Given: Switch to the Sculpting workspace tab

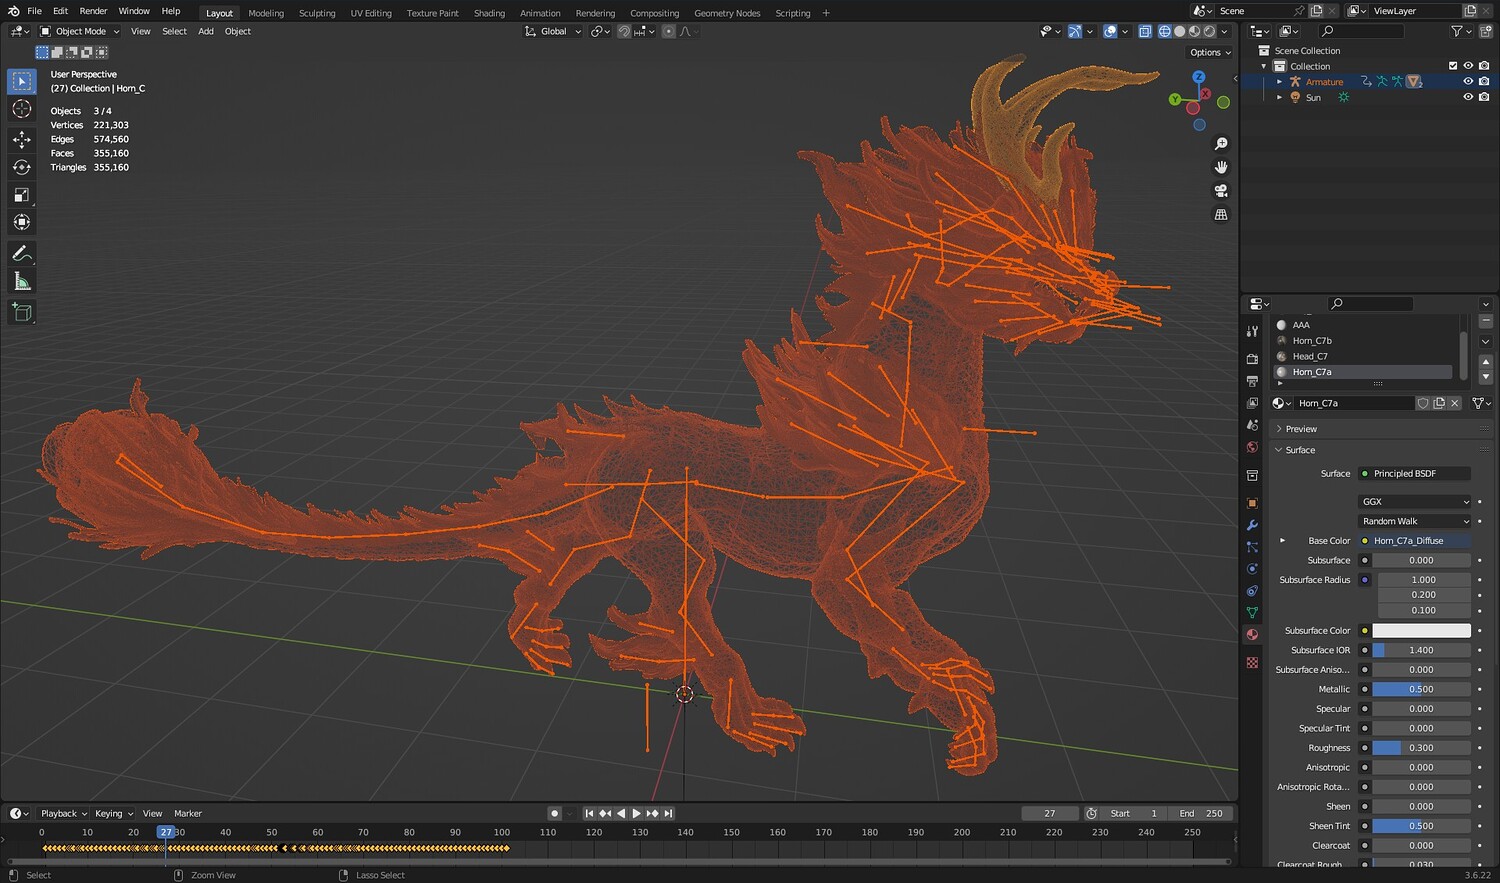Looking at the screenshot, I should tap(317, 13).
